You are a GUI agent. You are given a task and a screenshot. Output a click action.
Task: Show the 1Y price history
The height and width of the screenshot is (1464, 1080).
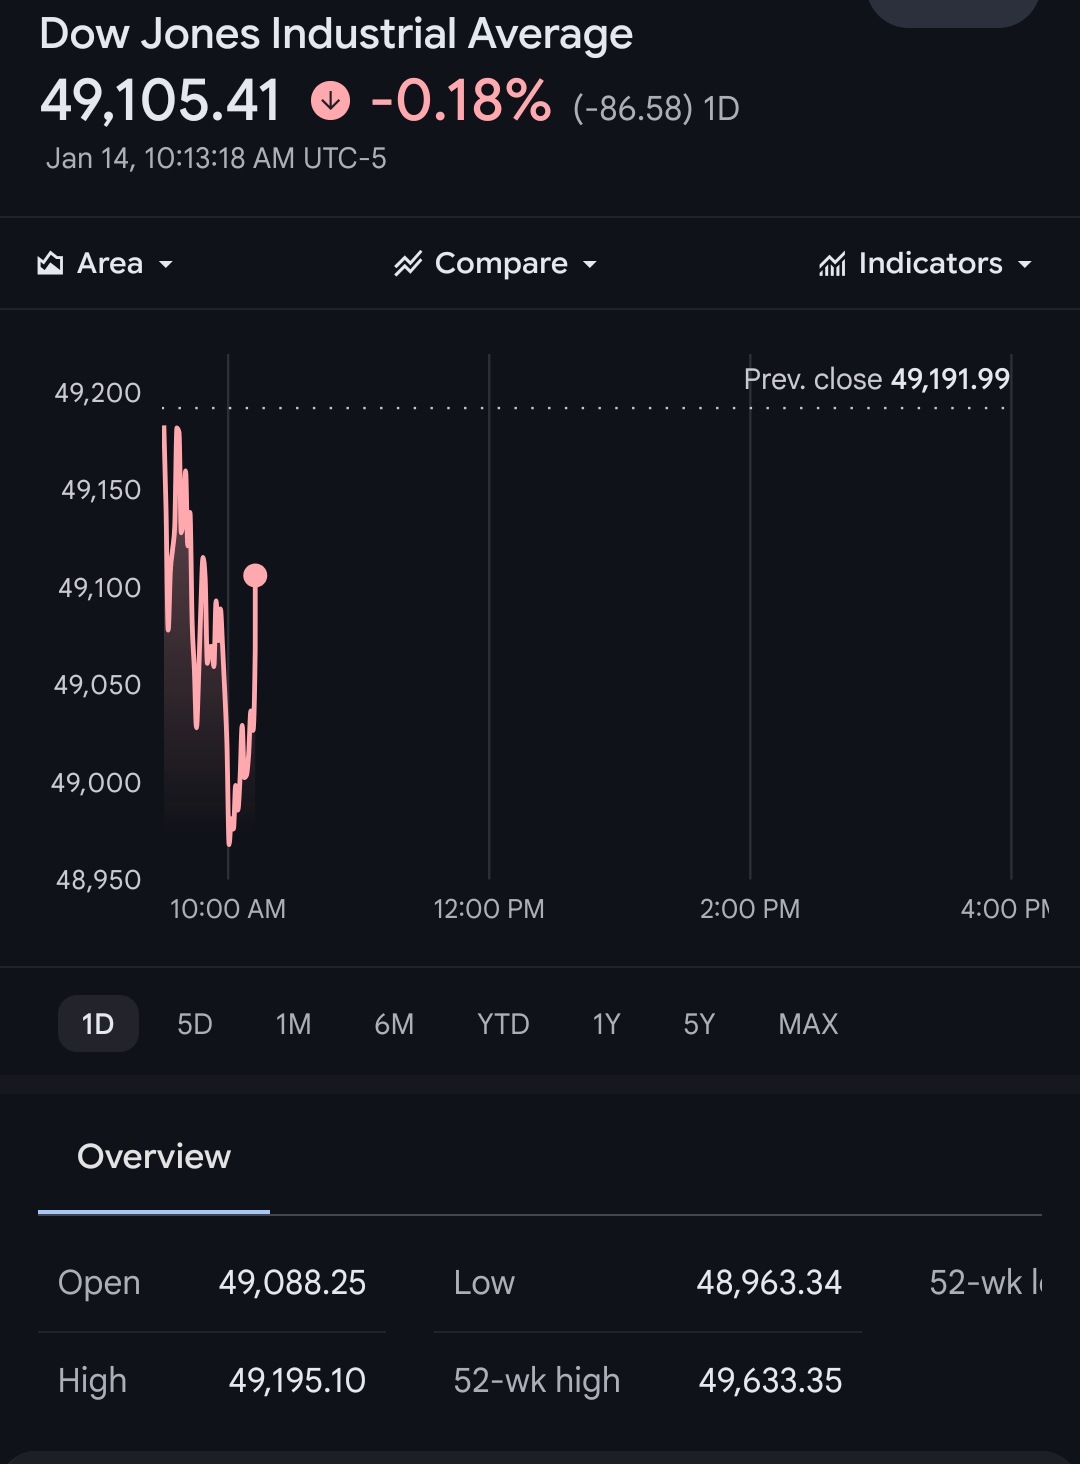pos(606,1024)
